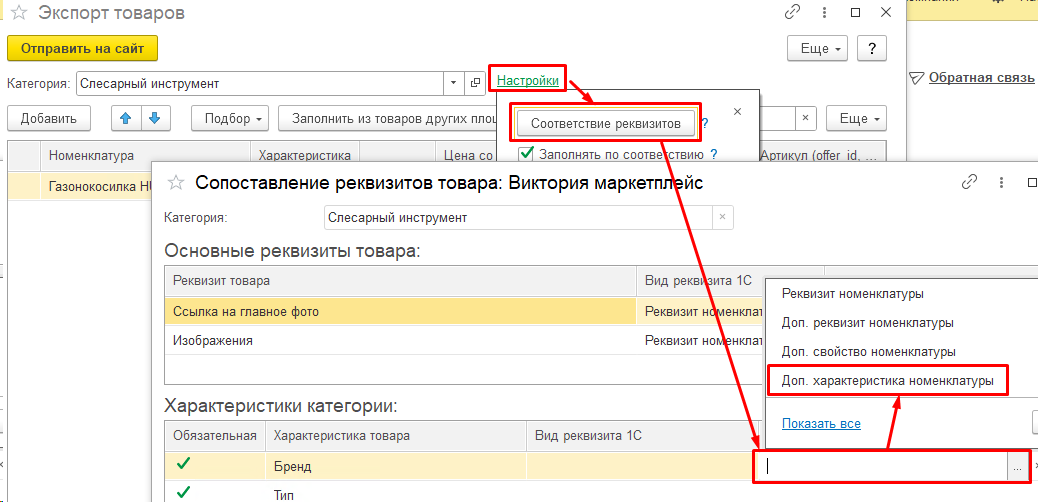The width and height of the screenshot is (1038, 502).
Task: Toggle the Заполнять по соответствию checkbox
Action: tap(527, 154)
